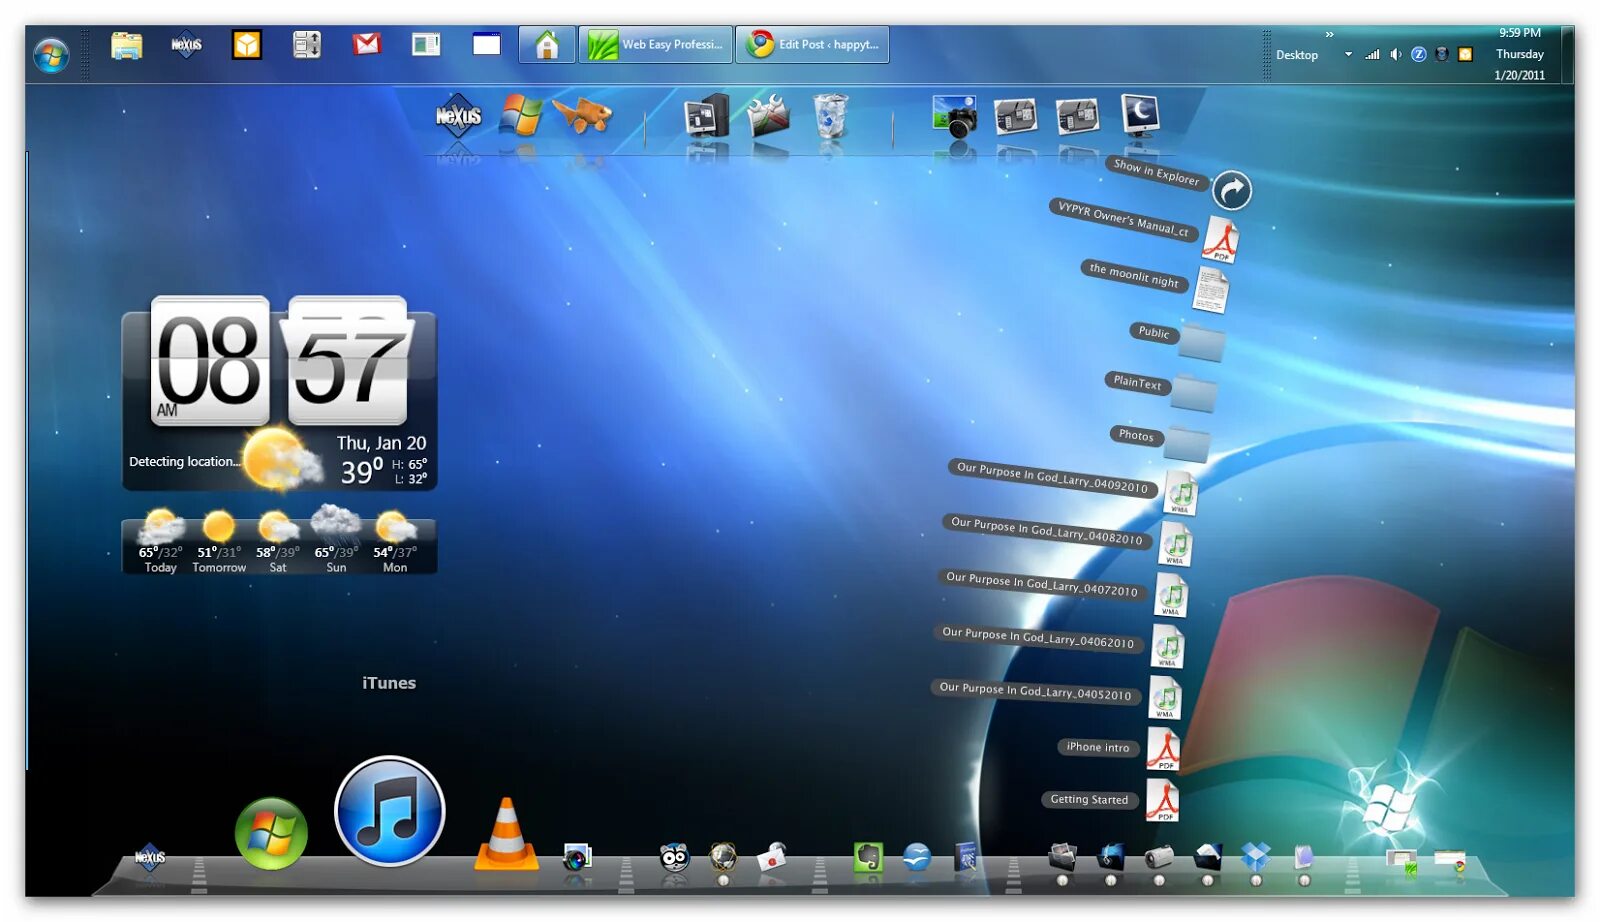This screenshot has width=1600, height=922.
Task: Launch the camera screen capture icon
Action: point(954,117)
